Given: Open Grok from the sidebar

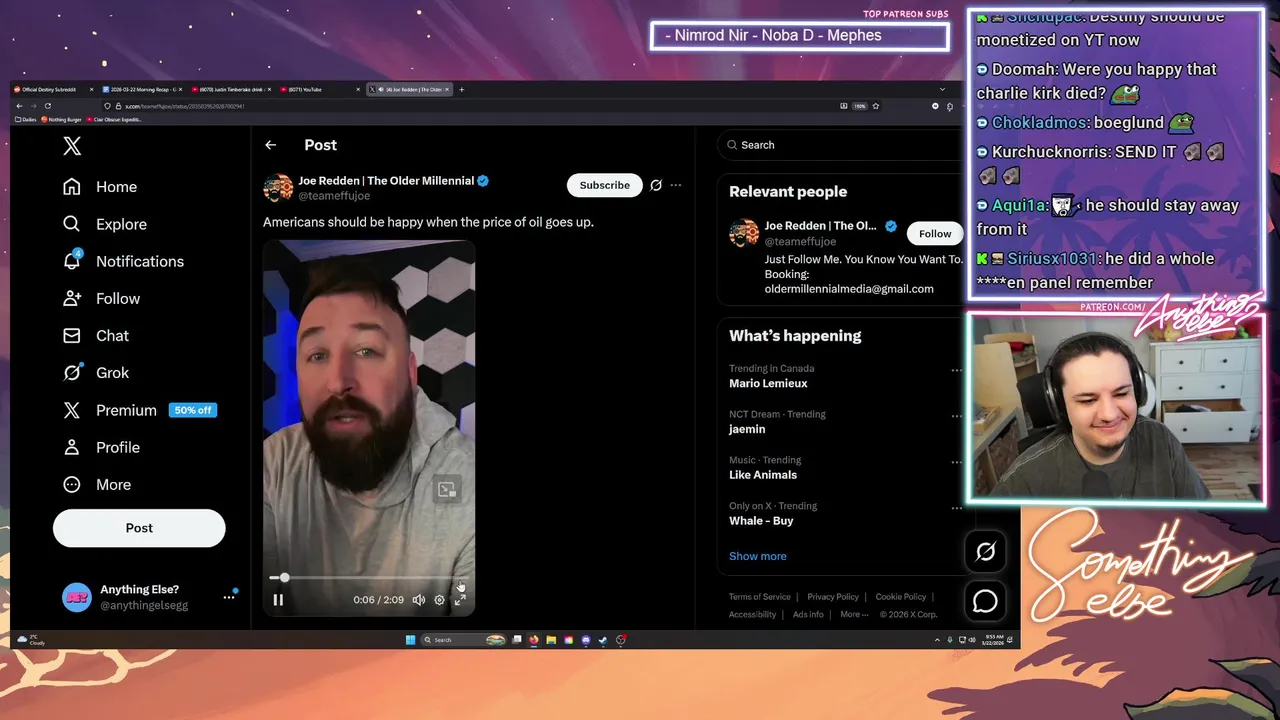Looking at the screenshot, I should (x=96, y=372).
